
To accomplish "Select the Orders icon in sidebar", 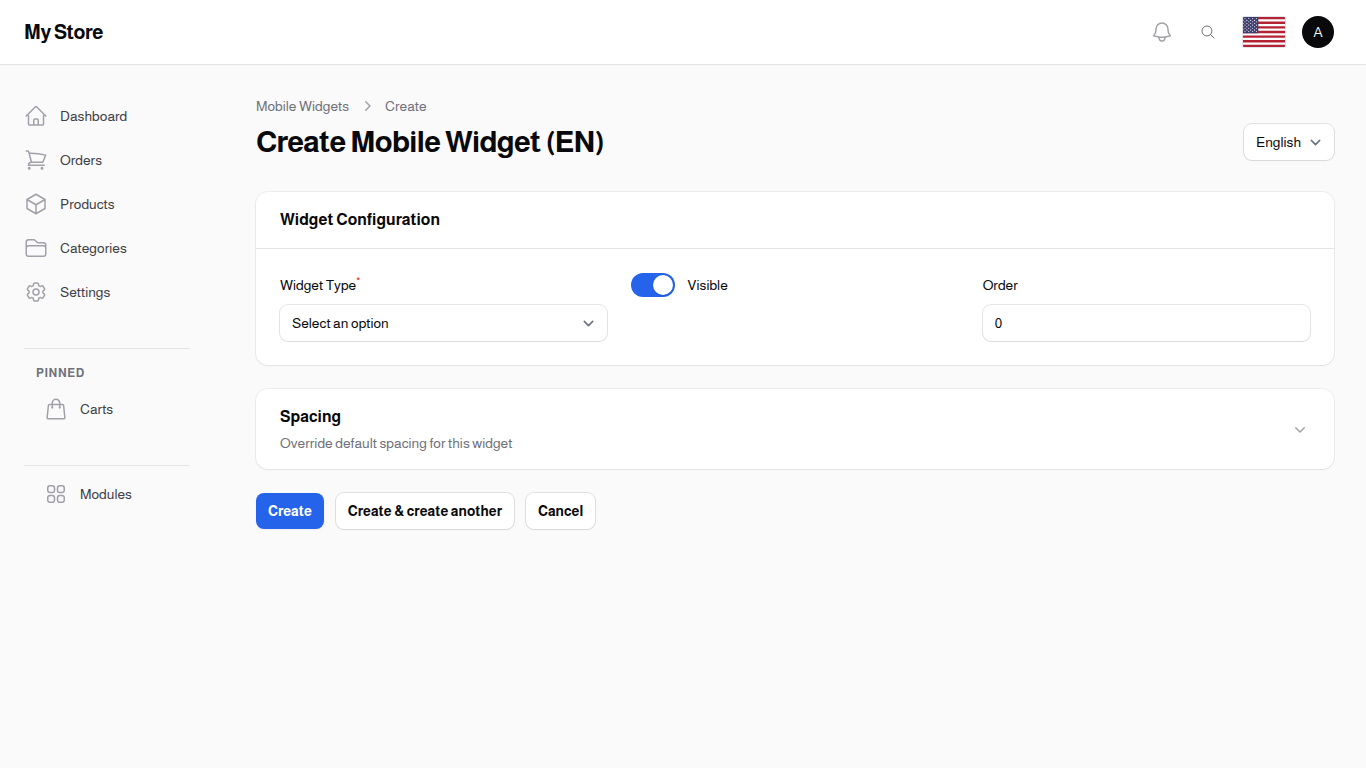I will pos(36,160).
